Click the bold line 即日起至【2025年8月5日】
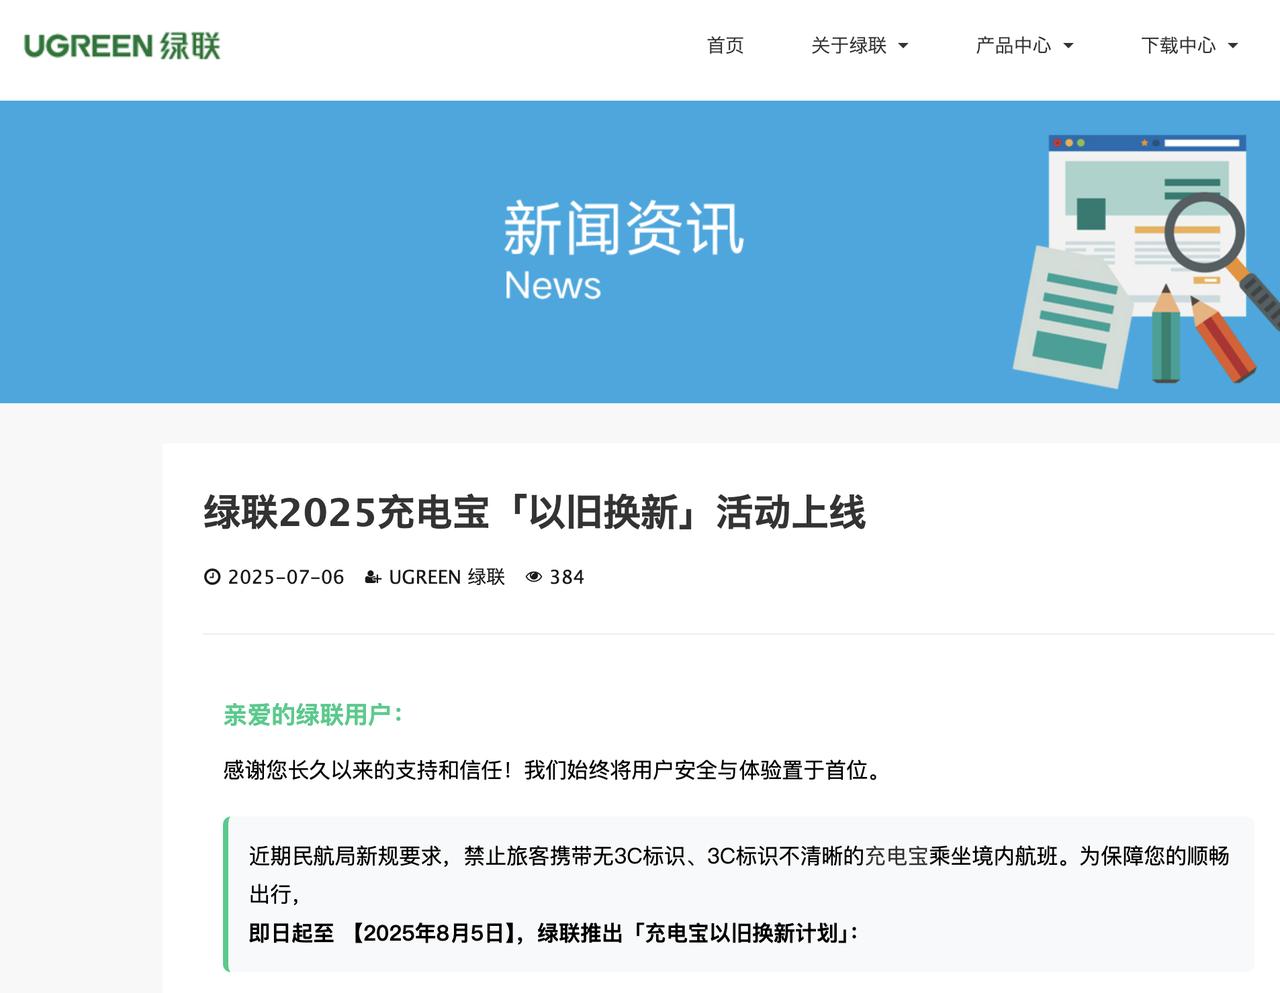The image size is (1280, 993). point(553,933)
